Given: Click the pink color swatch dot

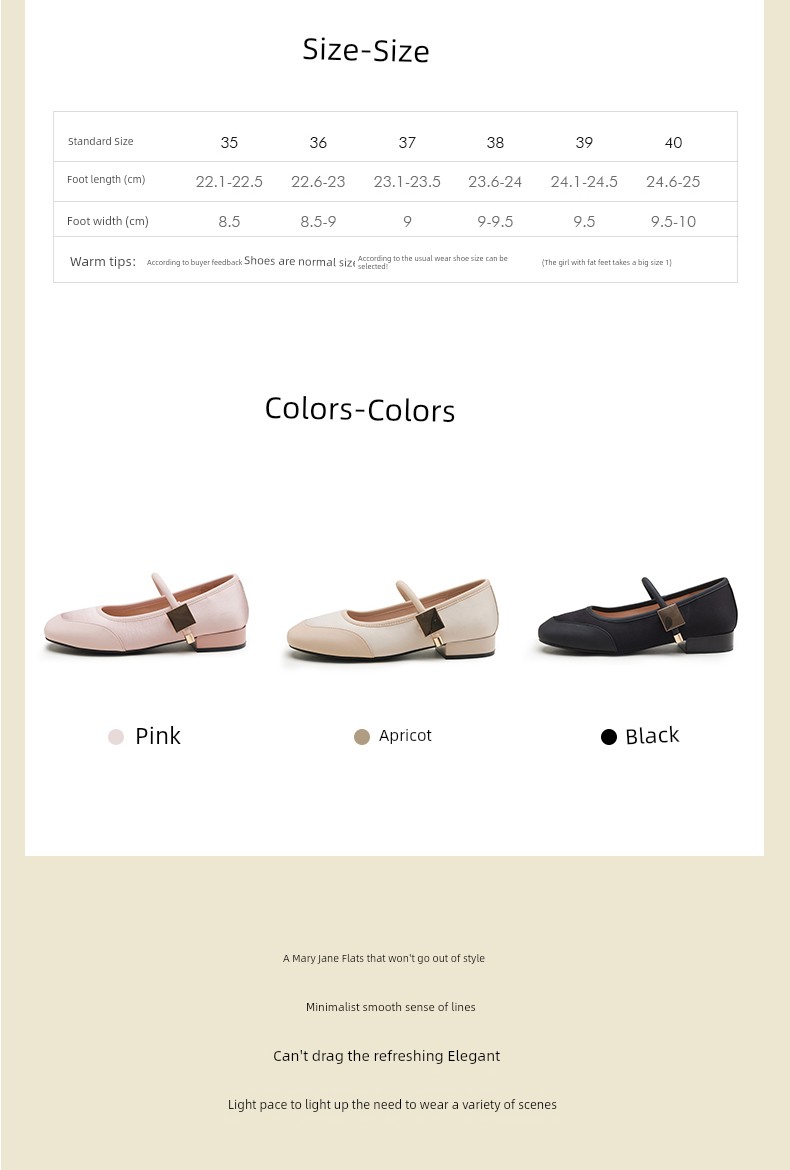Looking at the screenshot, I should pos(116,737).
